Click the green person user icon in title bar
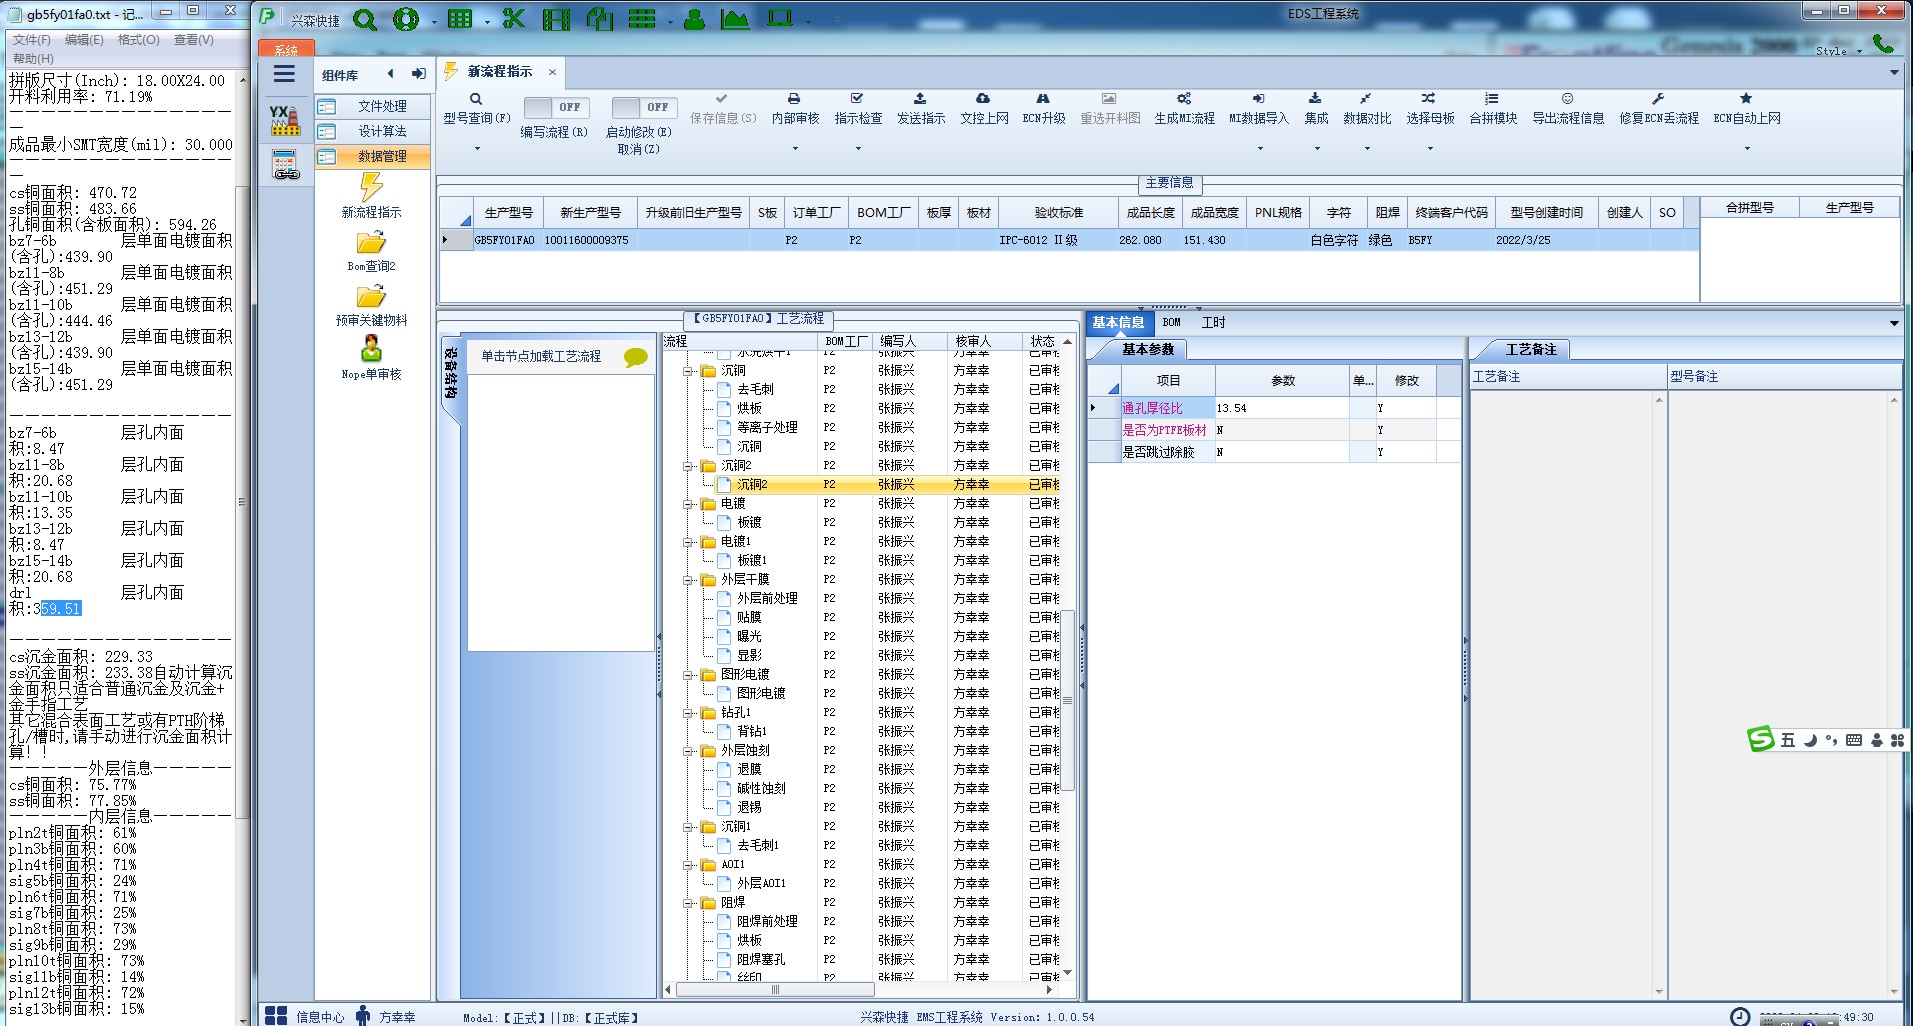 pyautogui.click(x=695, y=19)
